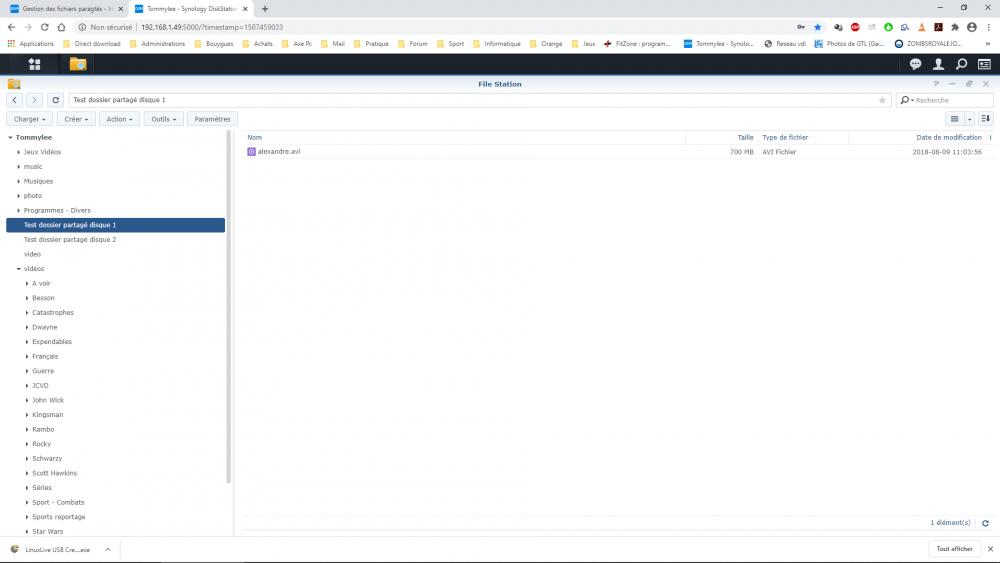This screenshot has height=563, width=1000.
Task: Select the alexandre.avi file
Action: [x=279, y=152]
